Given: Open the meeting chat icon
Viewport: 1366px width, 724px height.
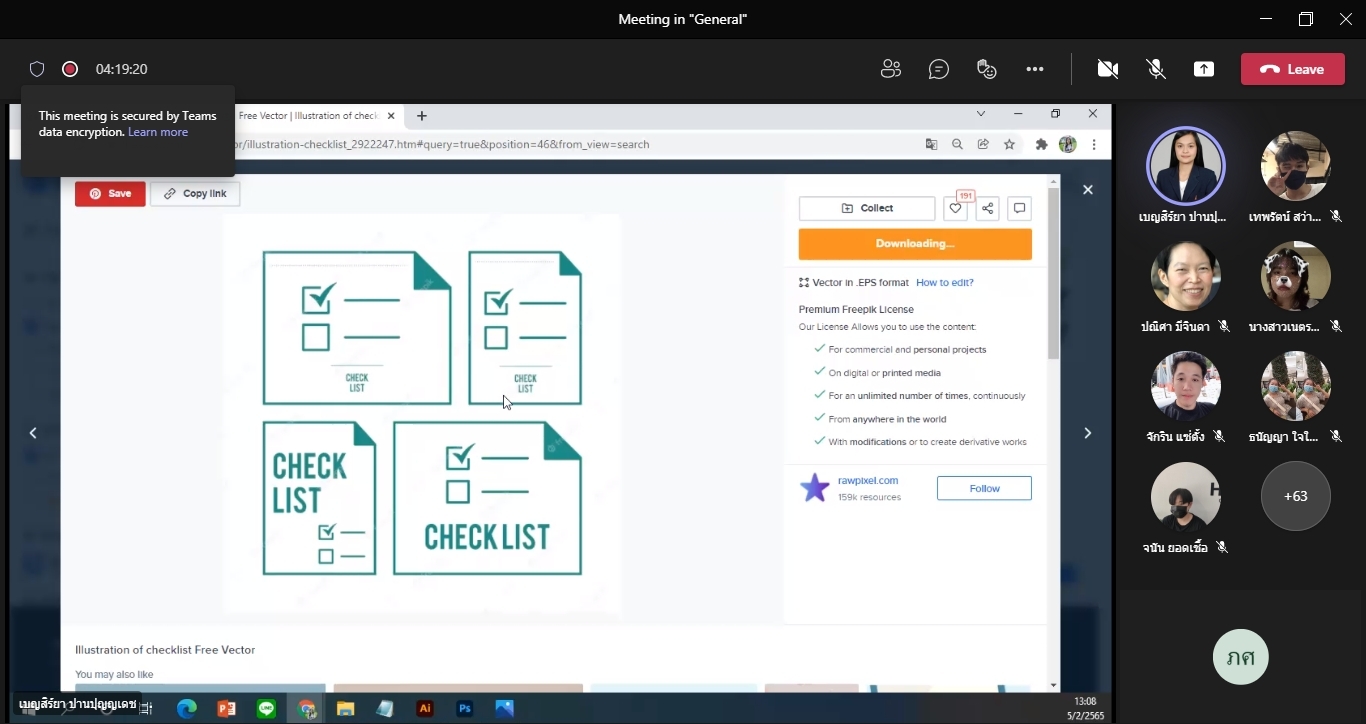Looking at the screenshot, I should [938, 69].
